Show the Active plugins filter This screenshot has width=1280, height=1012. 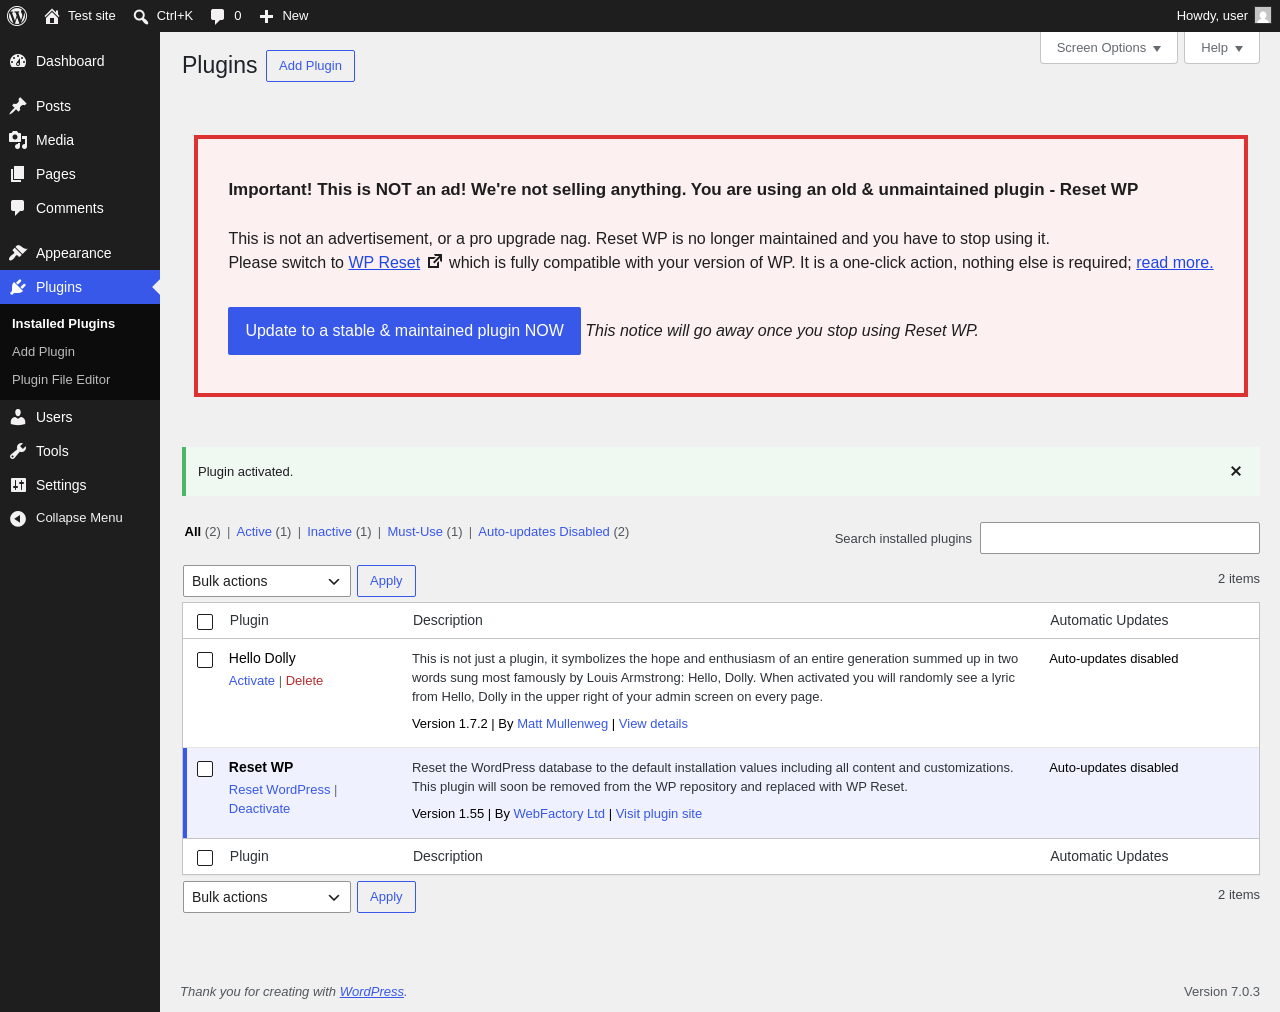(254, 532)
